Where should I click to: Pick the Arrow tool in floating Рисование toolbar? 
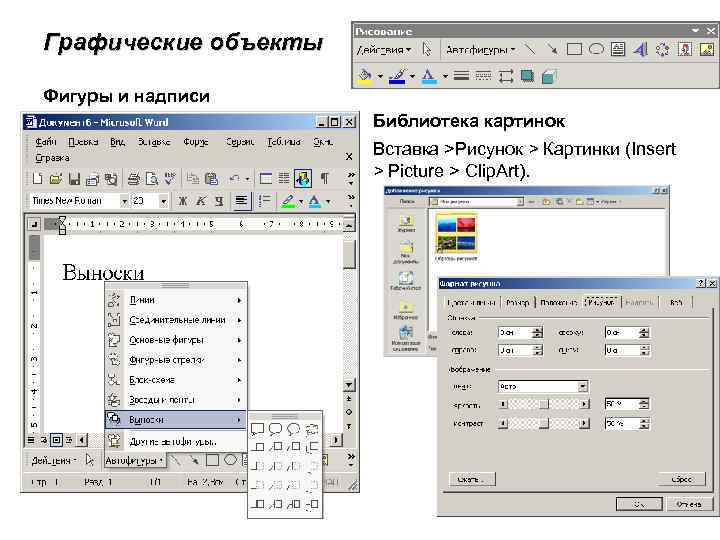(x=552, y=49)
